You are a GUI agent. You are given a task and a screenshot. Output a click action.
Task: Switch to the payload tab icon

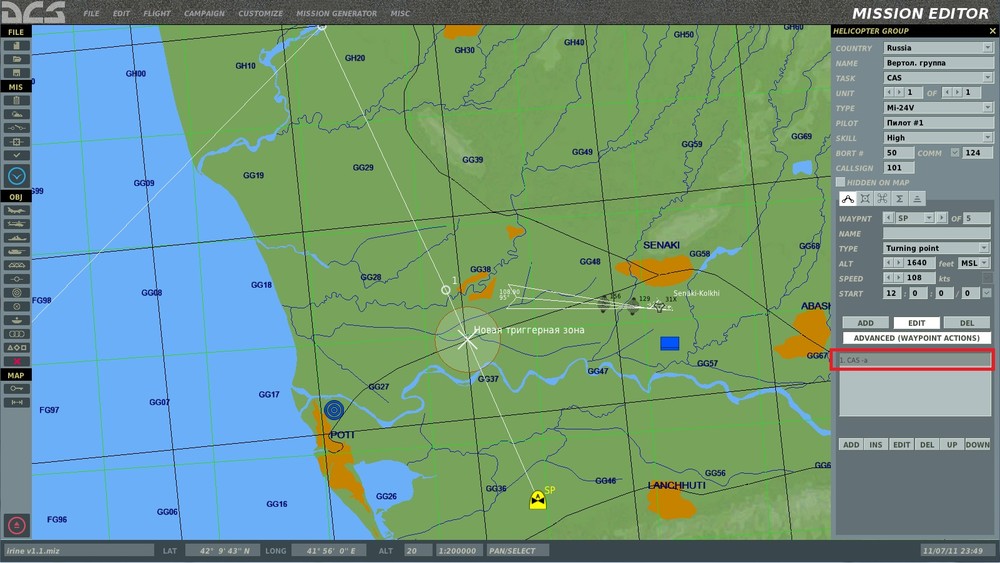[x=865, y=199]
